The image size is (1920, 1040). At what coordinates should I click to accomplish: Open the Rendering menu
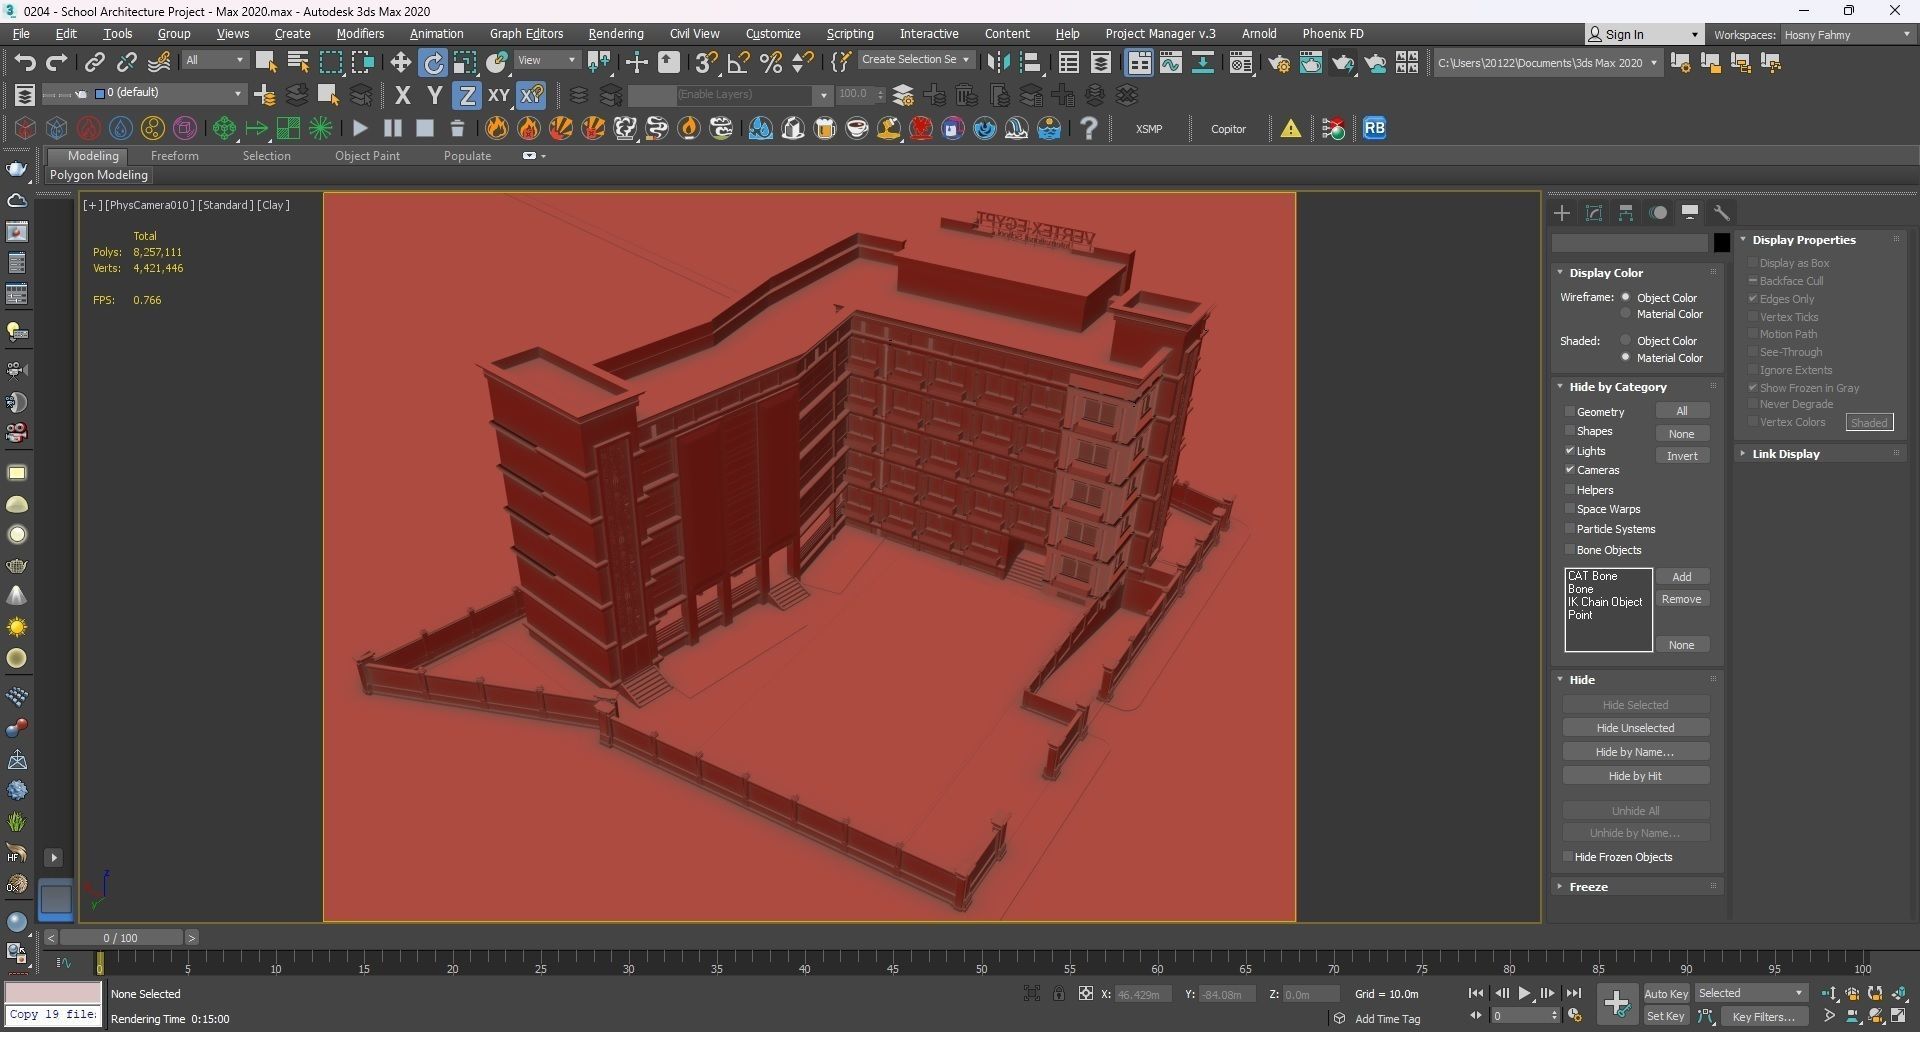(616, 34)
